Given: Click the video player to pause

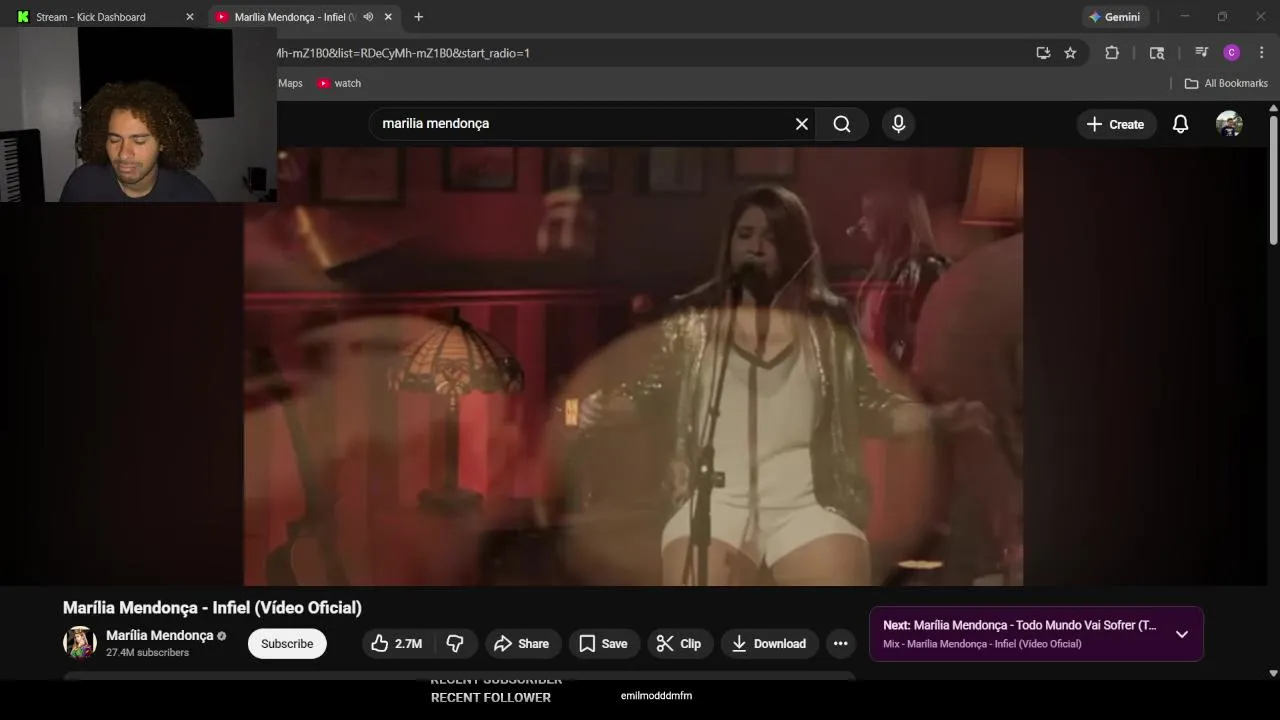Looking at the screenshot, I should (633, 366).
